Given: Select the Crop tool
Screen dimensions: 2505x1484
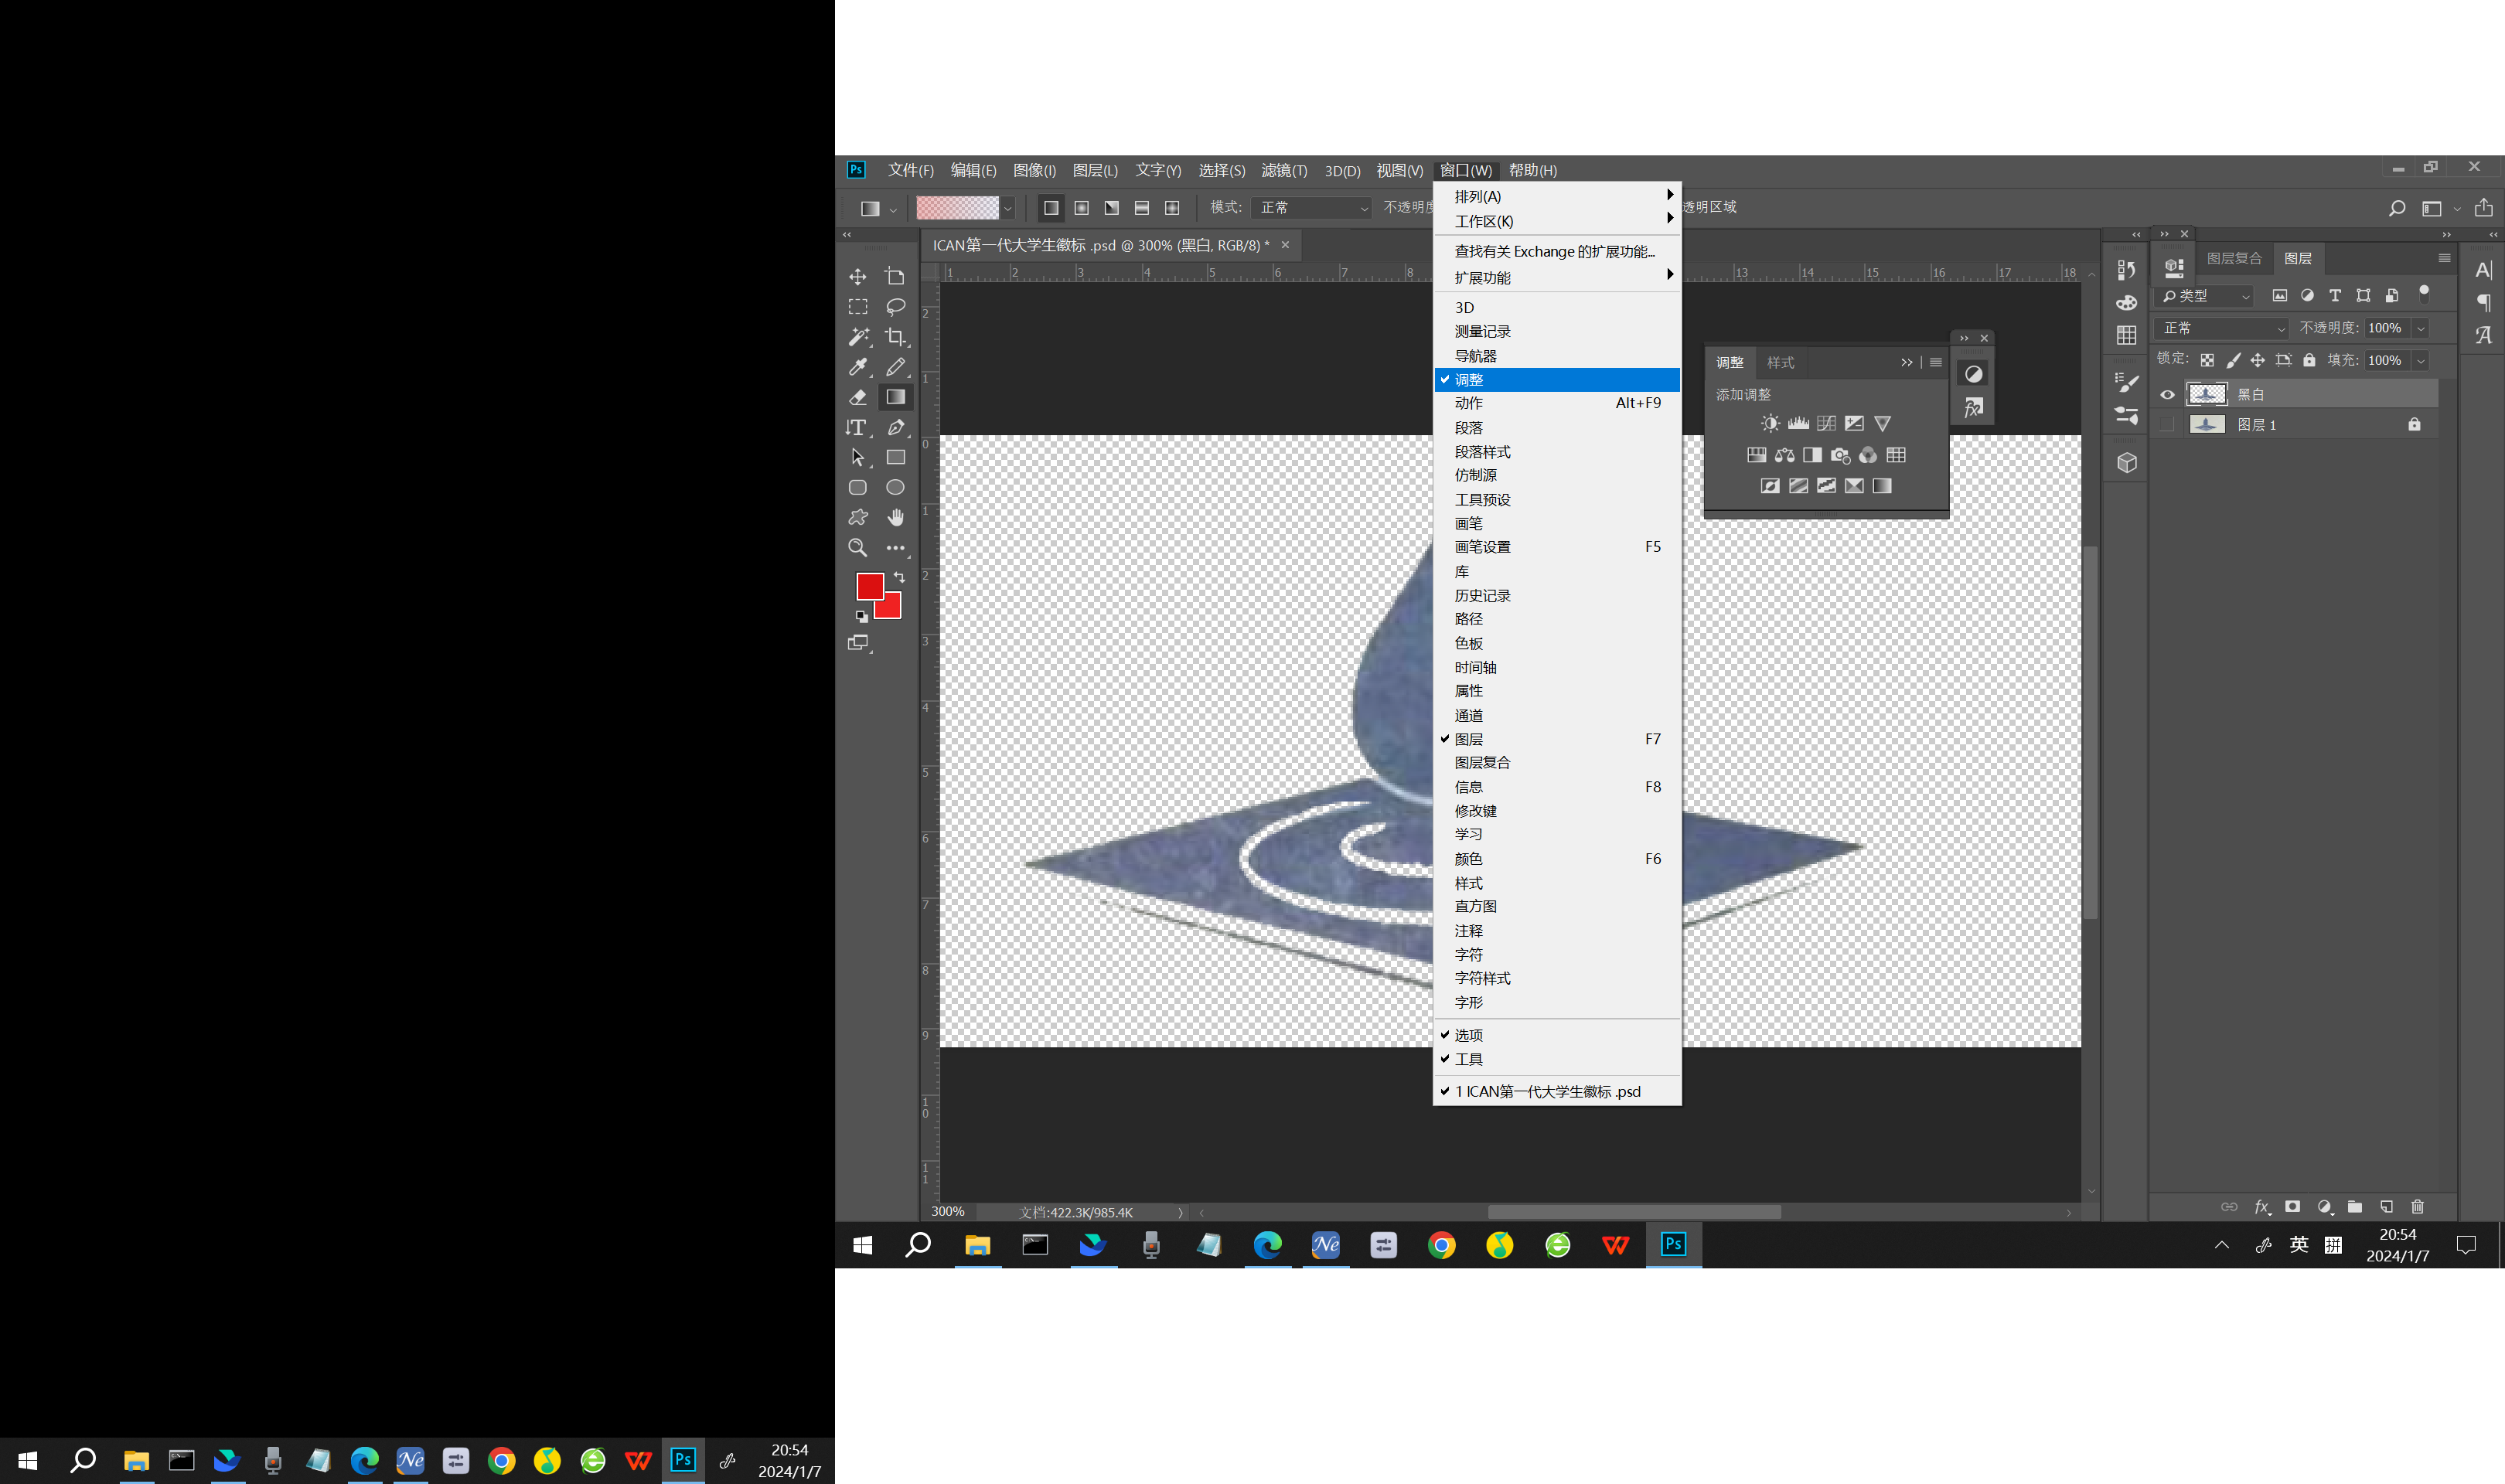Looking at the screenshot, I should point(896,337).
